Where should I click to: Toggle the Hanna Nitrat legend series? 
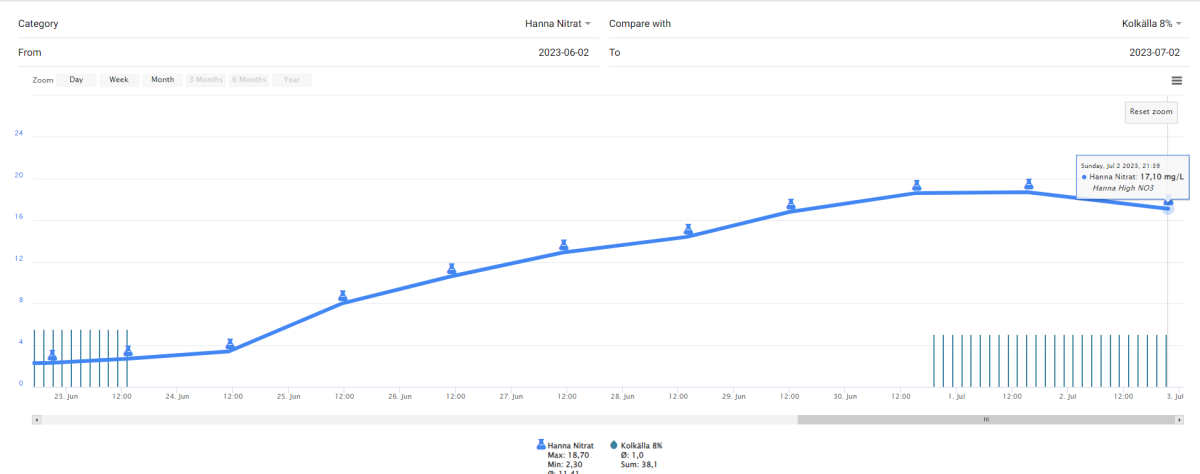pos(566,445)
